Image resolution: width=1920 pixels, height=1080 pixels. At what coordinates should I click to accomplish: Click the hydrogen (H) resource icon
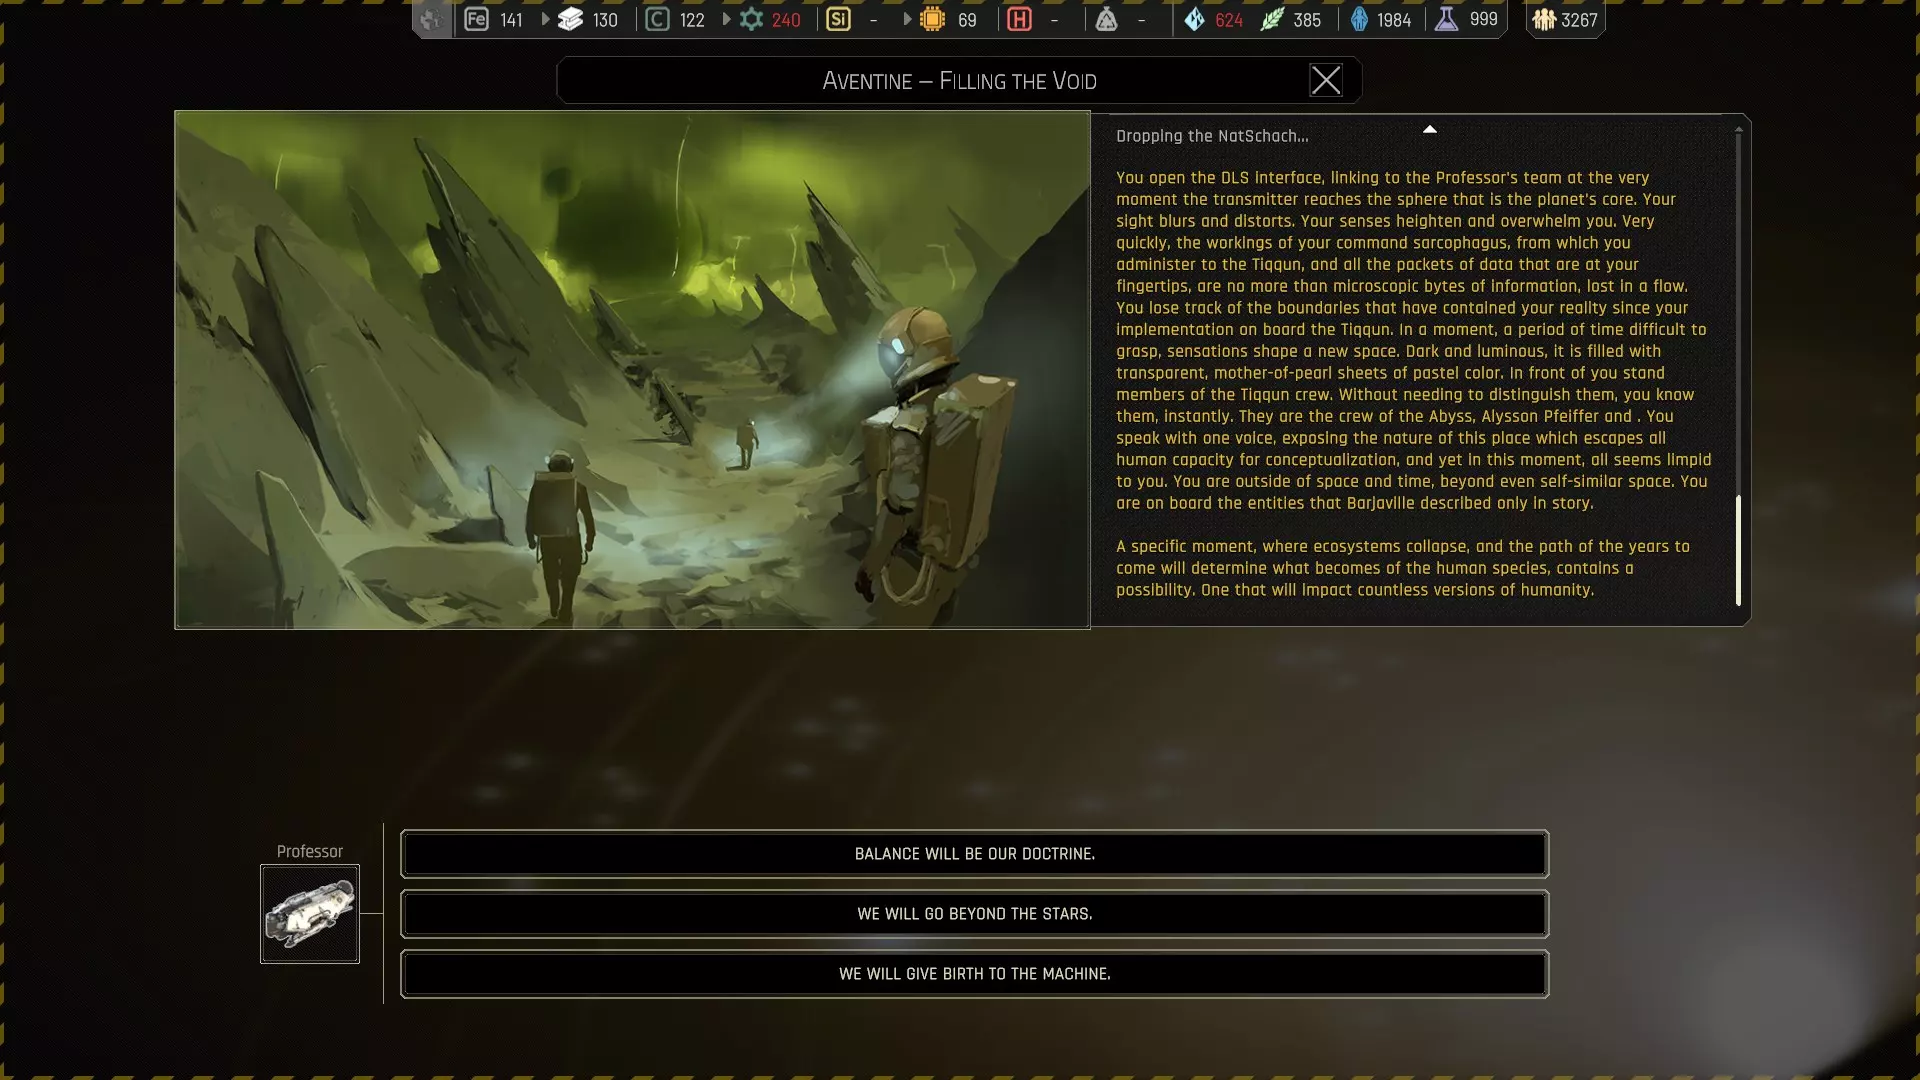(1019, 19)
